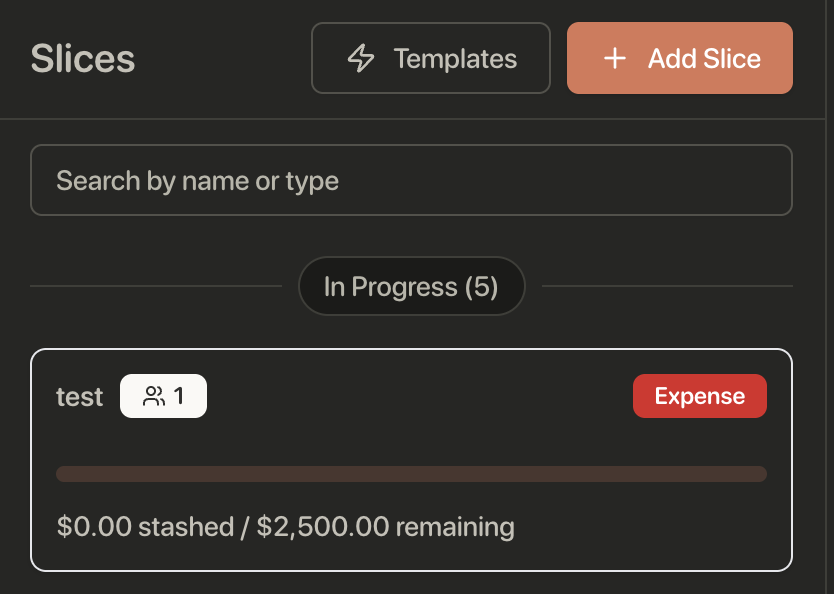Collapse the In Progress (5) section
834x594 pixels.
(411, 287)
